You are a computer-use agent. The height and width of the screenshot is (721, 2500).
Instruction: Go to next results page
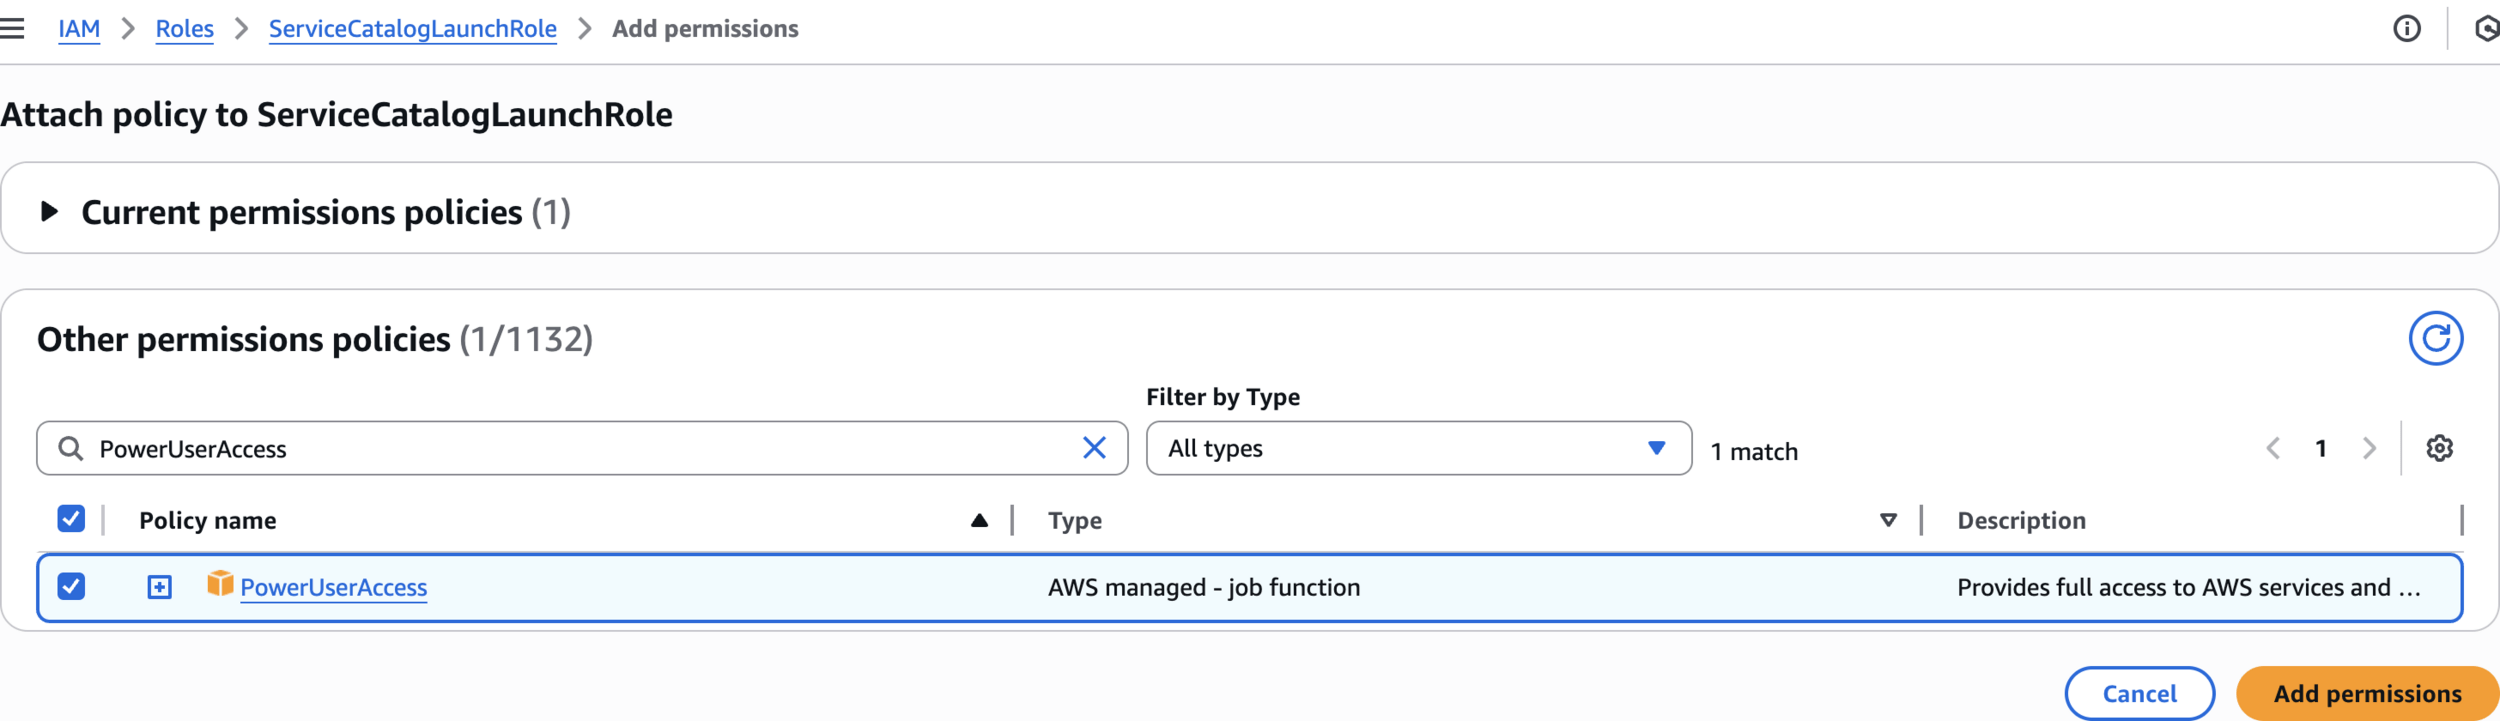(x=2368, y=448)
